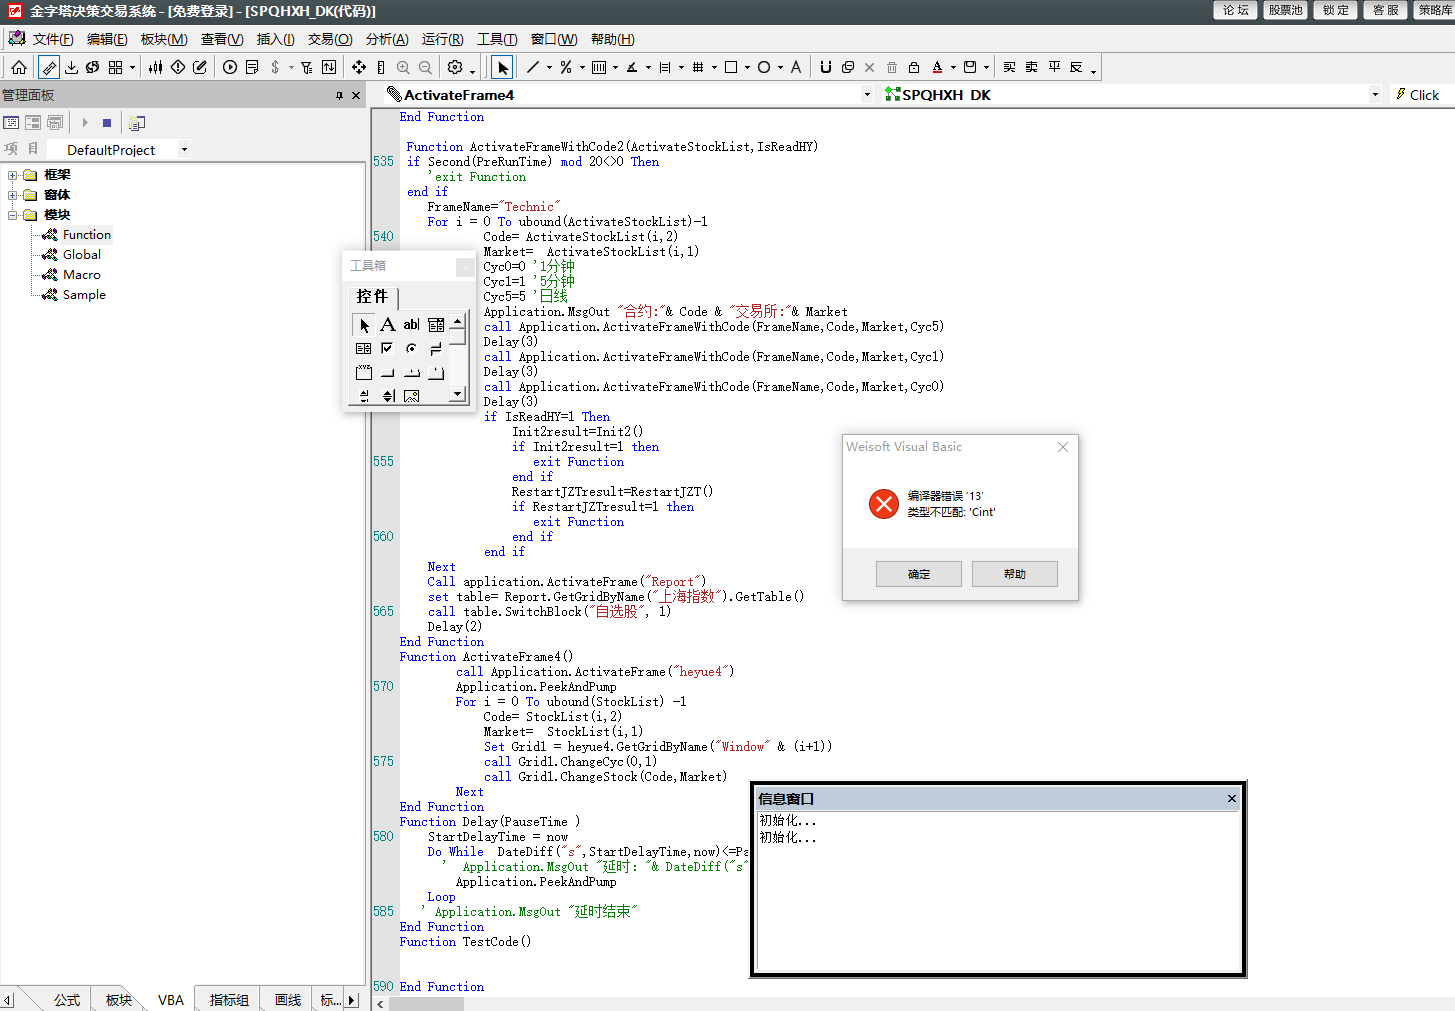Viewport: 1455px width, 1011px height.
Task: Open the settings gear icon in toolbar
Action: (455, 67)
